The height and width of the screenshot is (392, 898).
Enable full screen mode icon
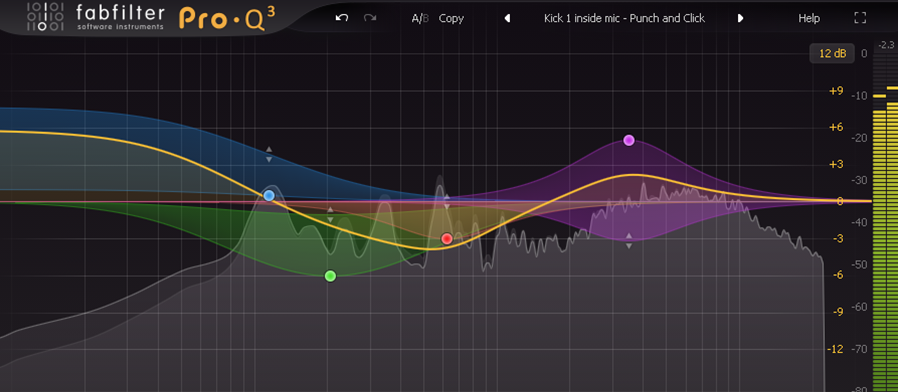[x=860, y=18]
